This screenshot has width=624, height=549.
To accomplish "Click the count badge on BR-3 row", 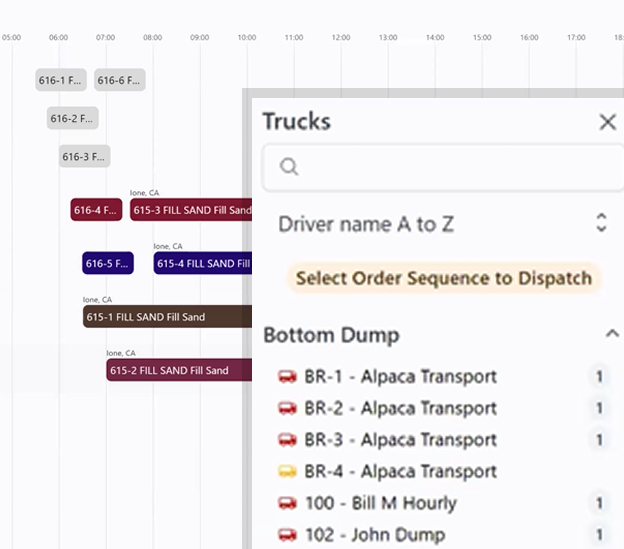I will tap(599, 440).
